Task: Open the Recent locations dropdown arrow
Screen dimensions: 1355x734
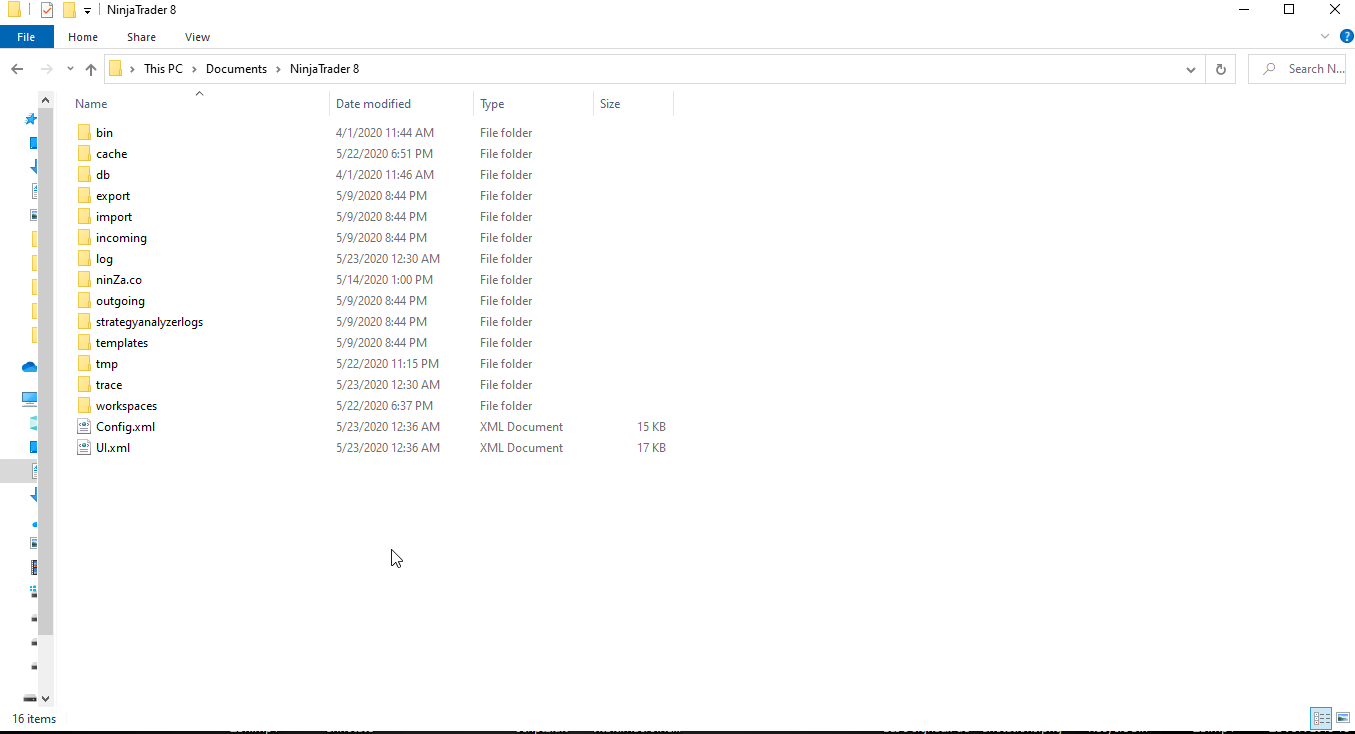Action: [70, 69]
